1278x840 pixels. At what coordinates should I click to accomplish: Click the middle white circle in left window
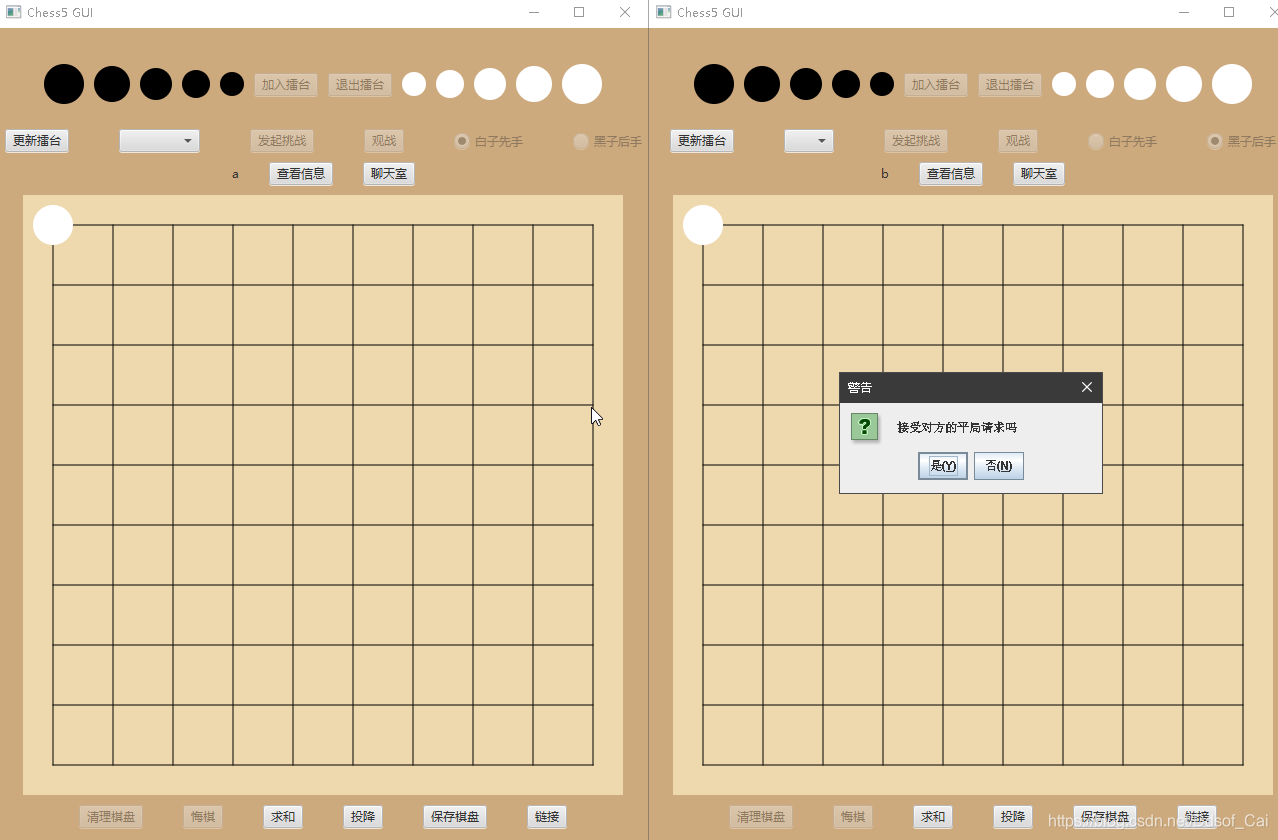pos(490,84)
